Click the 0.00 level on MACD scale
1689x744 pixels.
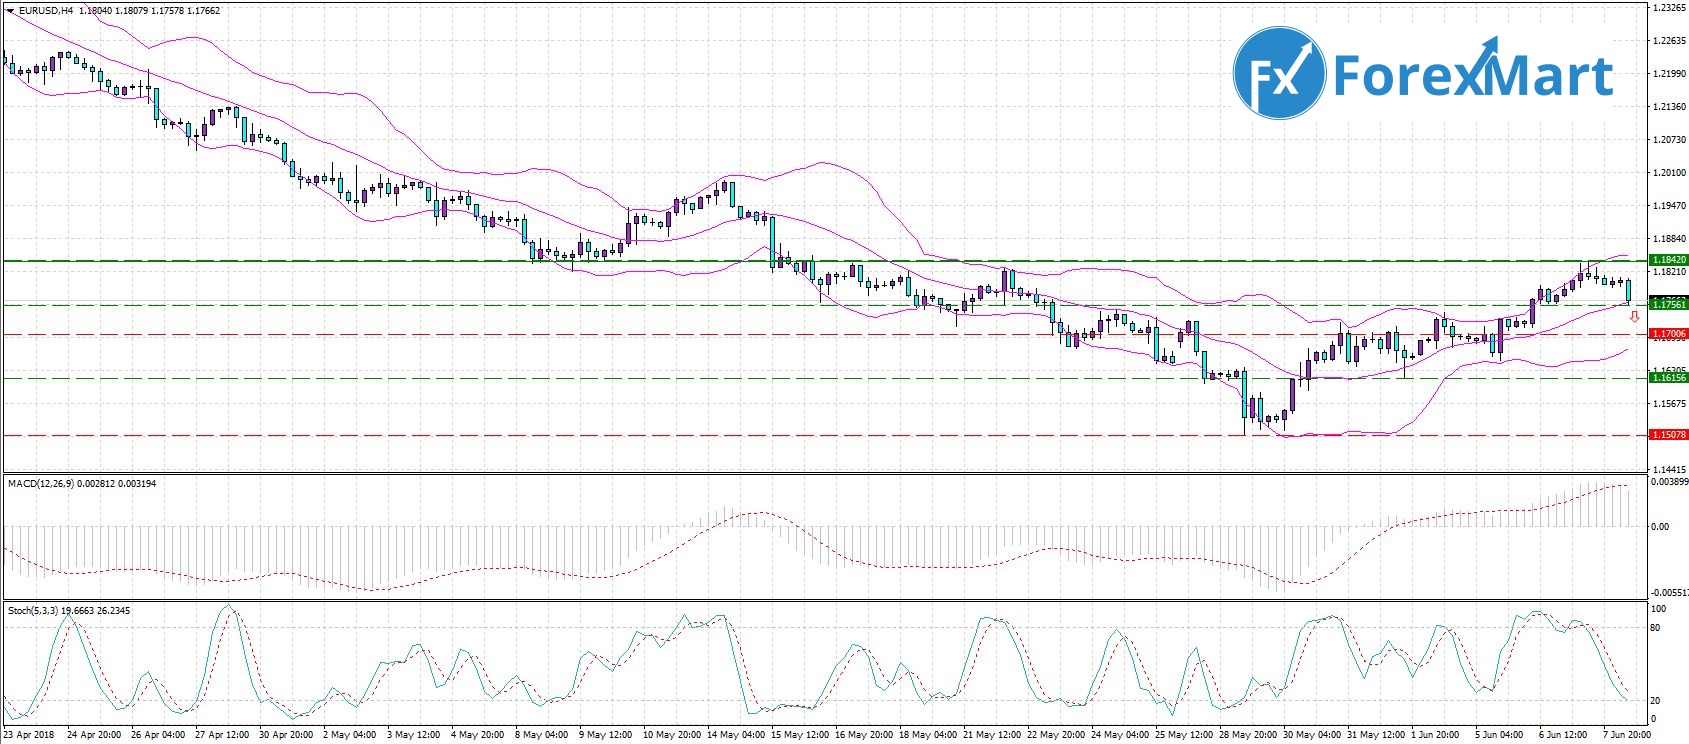[x=1659, y=527]
